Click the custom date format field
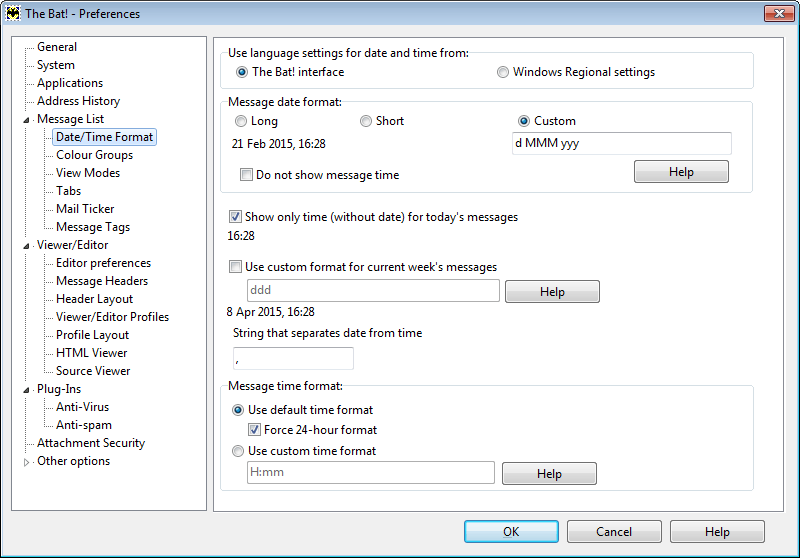The height and width of the screenshot is (558, 800). pos(621,143)
